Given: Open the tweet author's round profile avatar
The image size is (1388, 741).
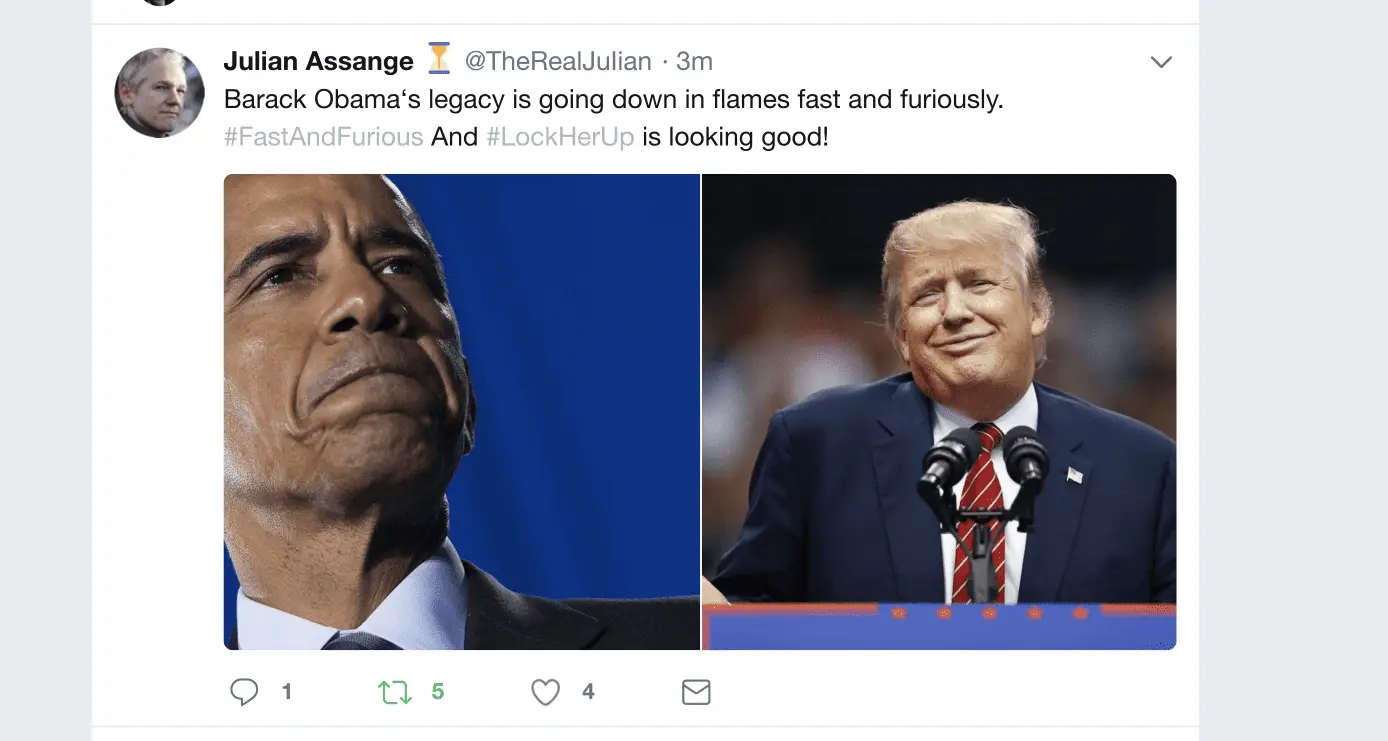Looking at the screenshot, I should pos(160,93).
